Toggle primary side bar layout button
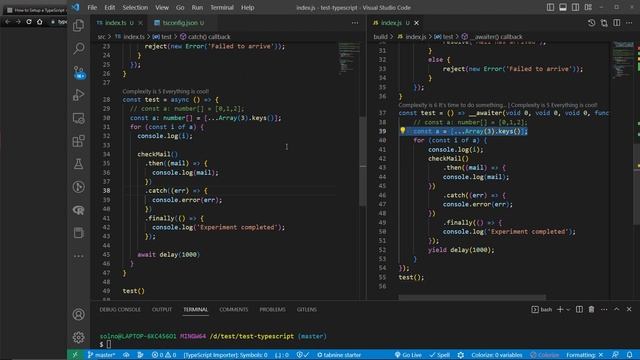 (550, 7)
